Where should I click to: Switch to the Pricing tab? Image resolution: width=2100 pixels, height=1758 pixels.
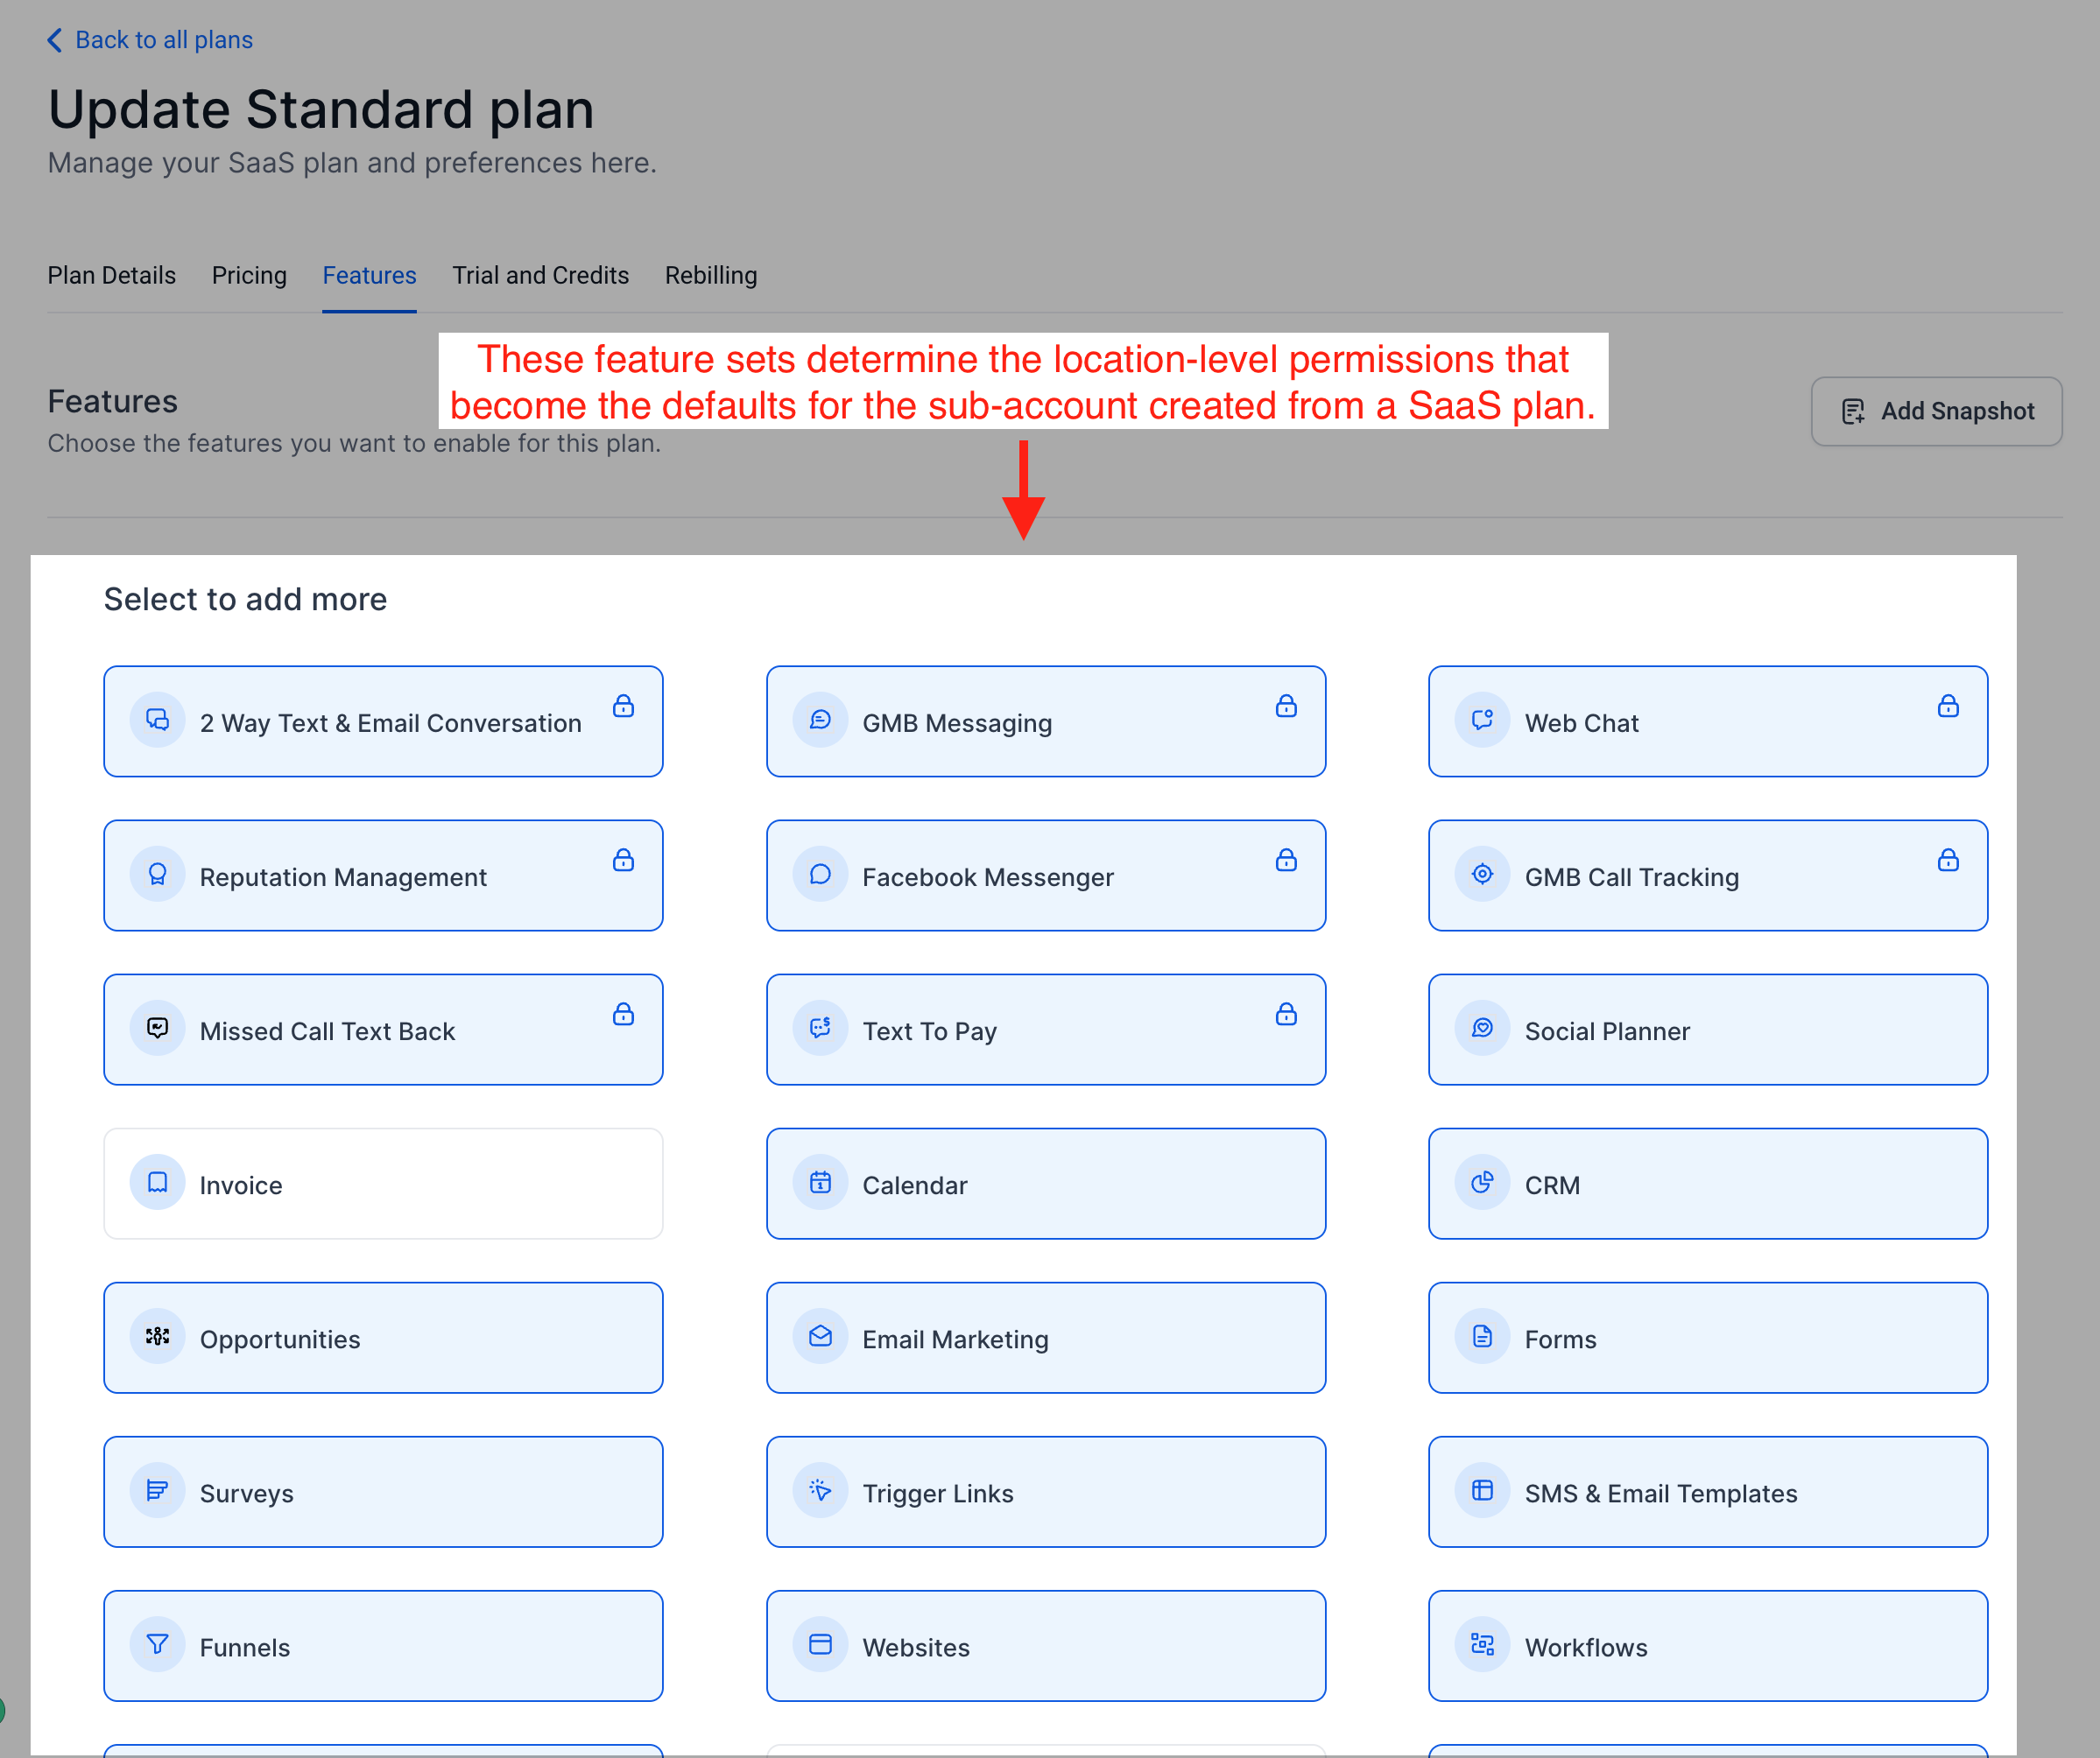[249, 275]
